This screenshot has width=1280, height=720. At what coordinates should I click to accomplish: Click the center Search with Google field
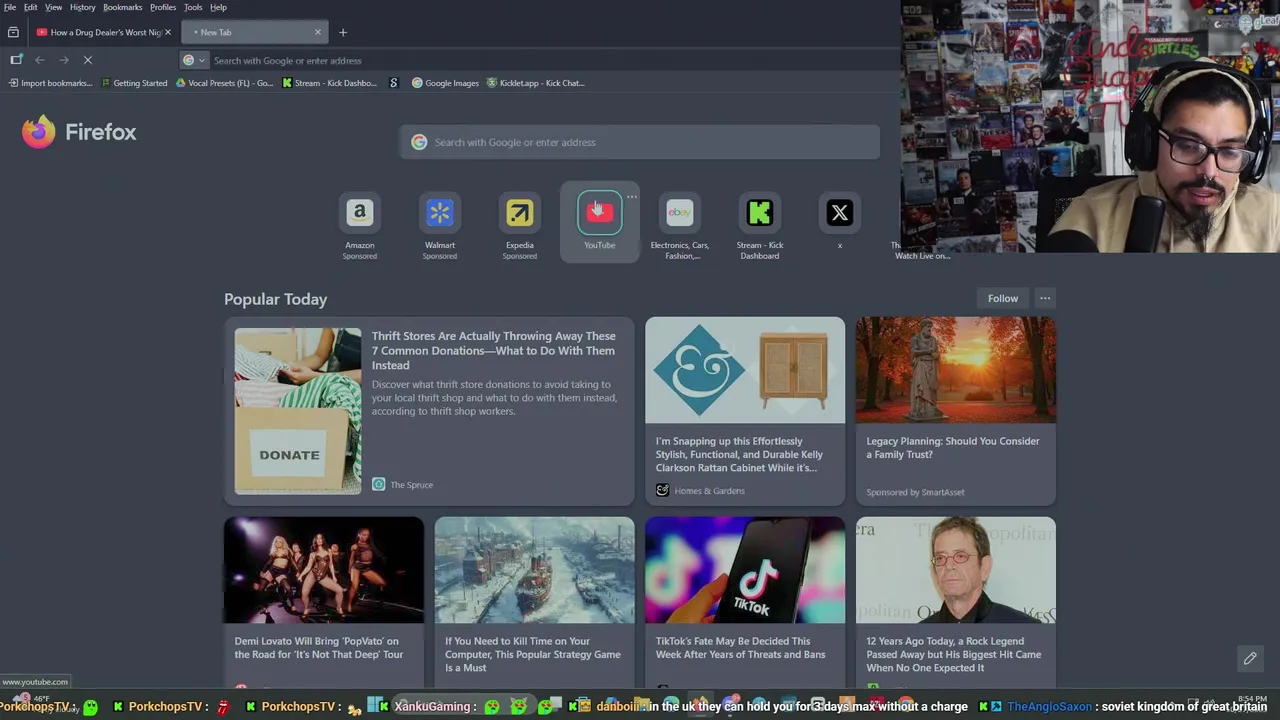click(640, 142)
